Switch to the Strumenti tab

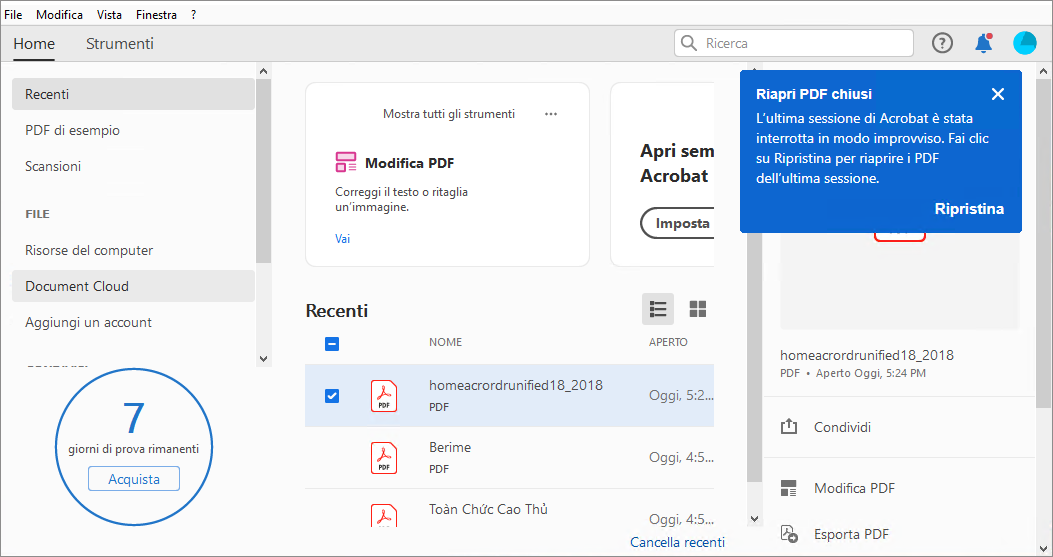point(120,44)
